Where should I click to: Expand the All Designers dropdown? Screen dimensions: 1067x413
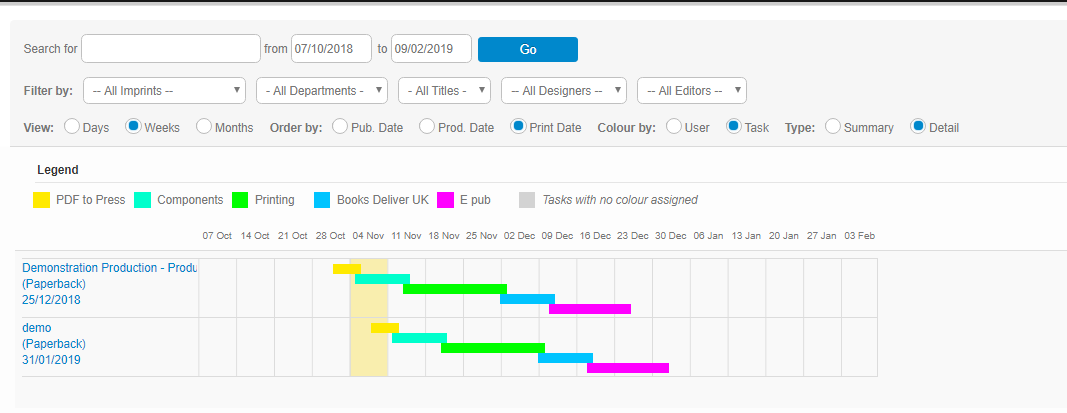(x=563, y=91)
